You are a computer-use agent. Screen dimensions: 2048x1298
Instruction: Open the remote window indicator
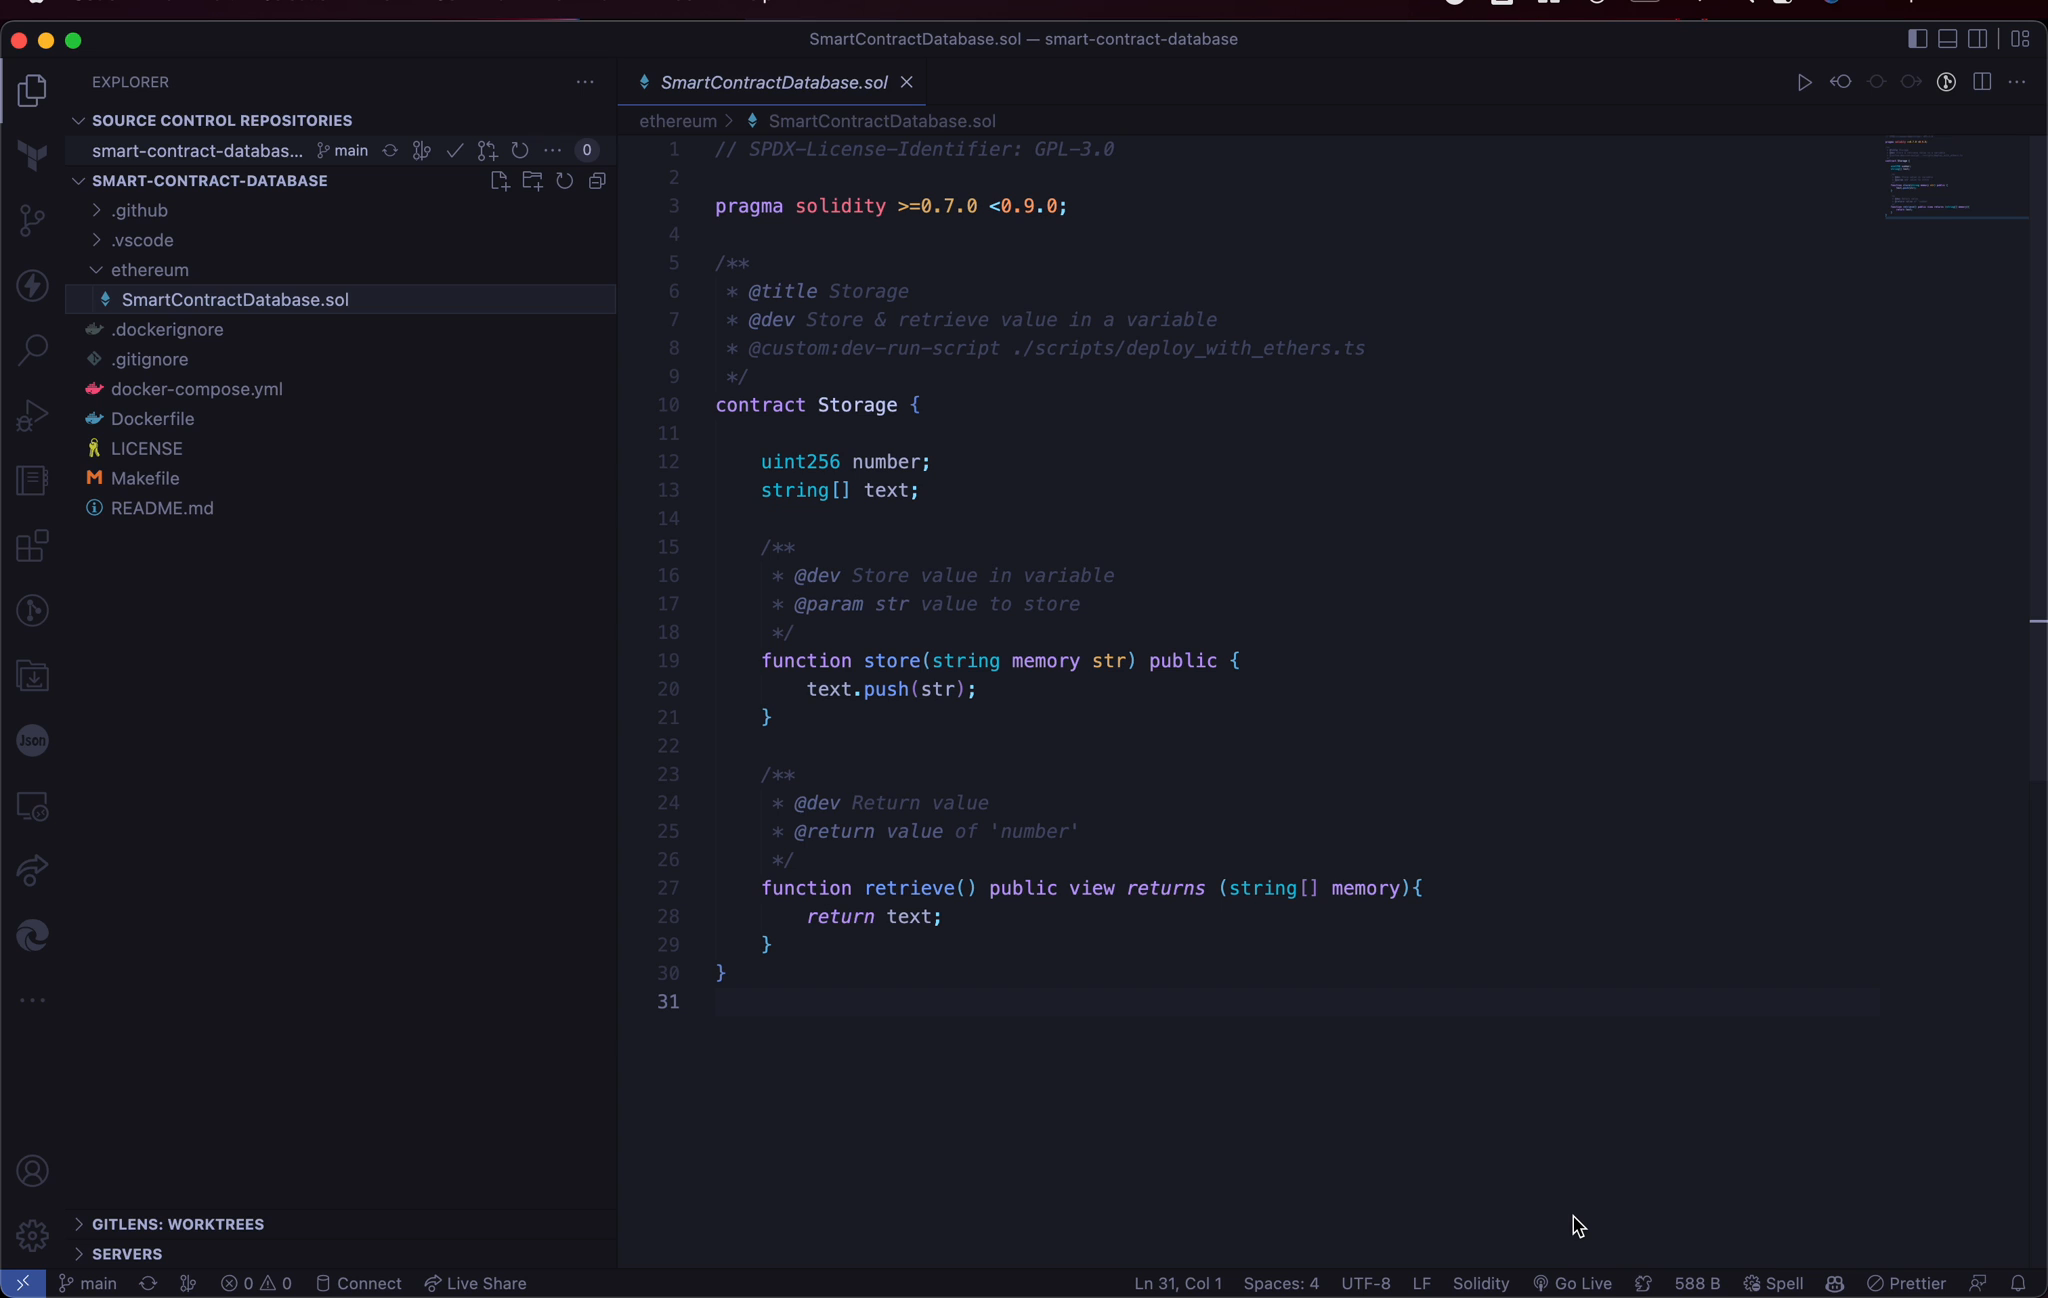tap(23, 1283)
